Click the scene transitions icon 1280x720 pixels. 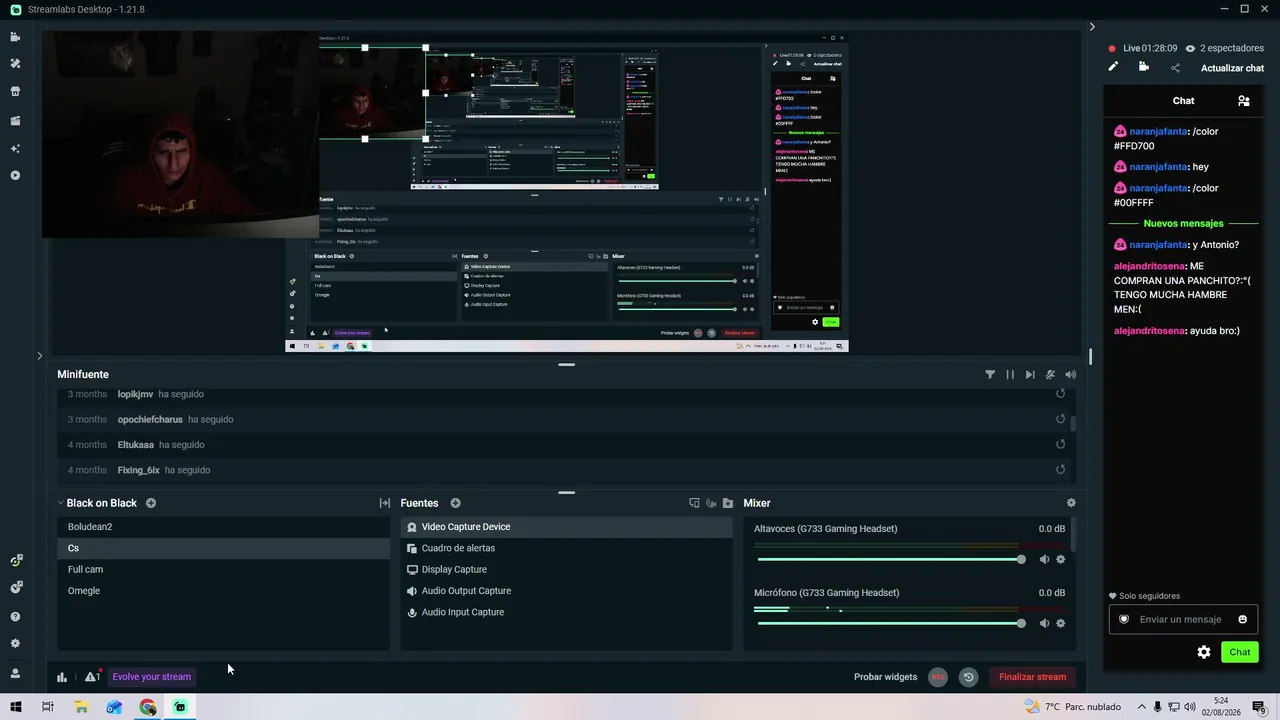385,503
